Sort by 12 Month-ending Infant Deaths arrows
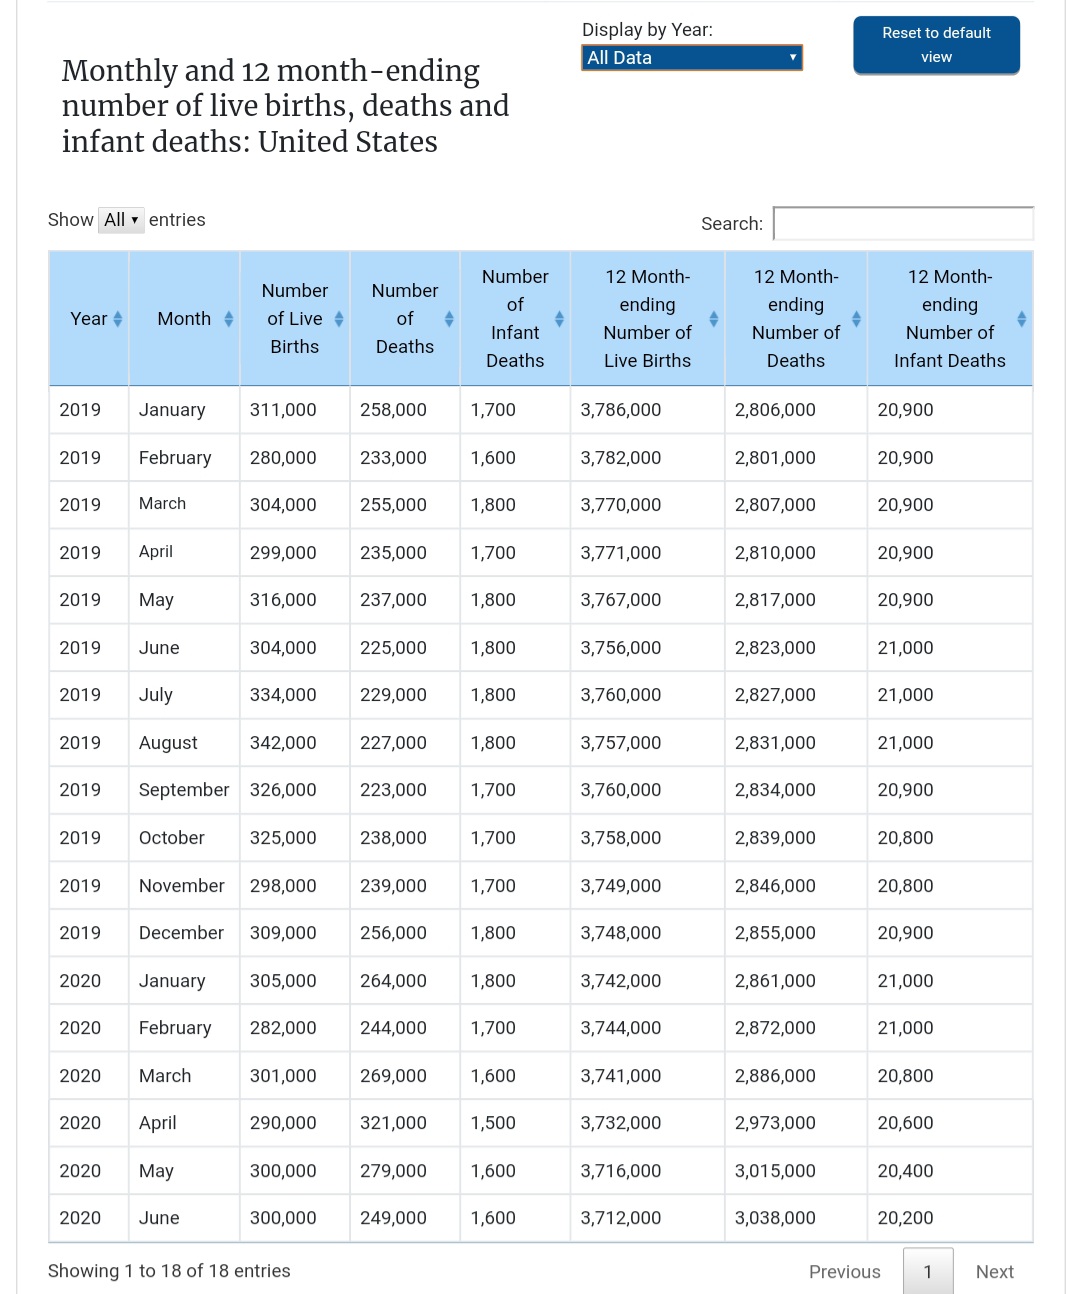The width and height of the screenshot is (1080, 1294). tap(1021, 319)
